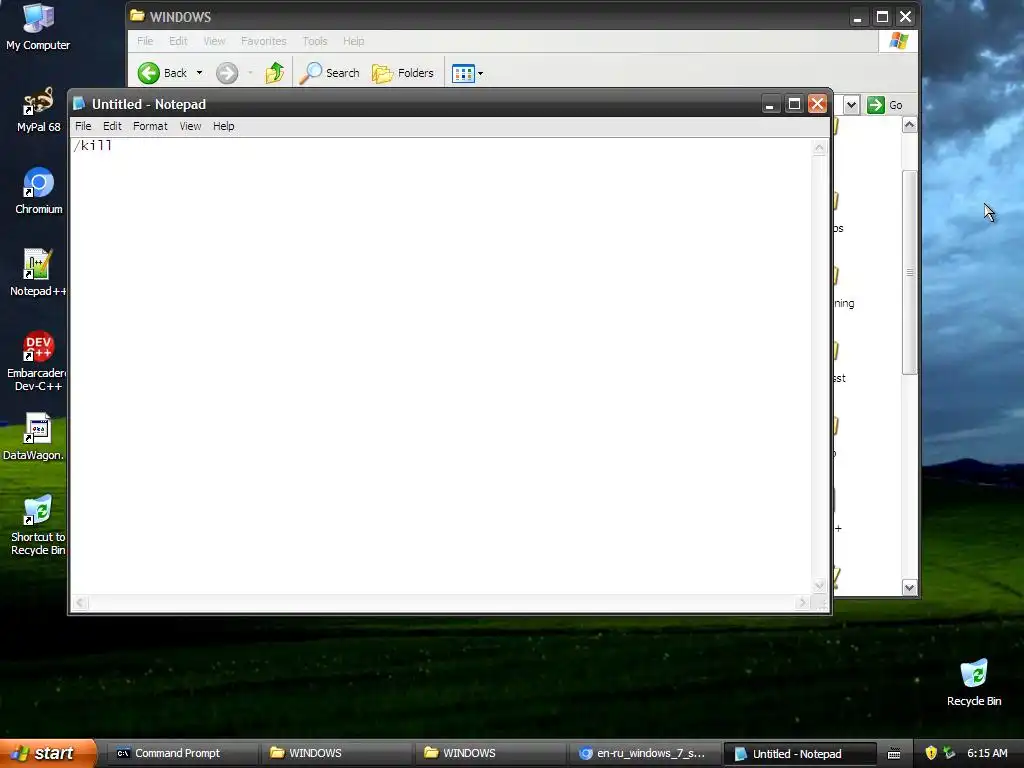
Task: Click clock showing 6:15 AM
Action: pos(987,753)
